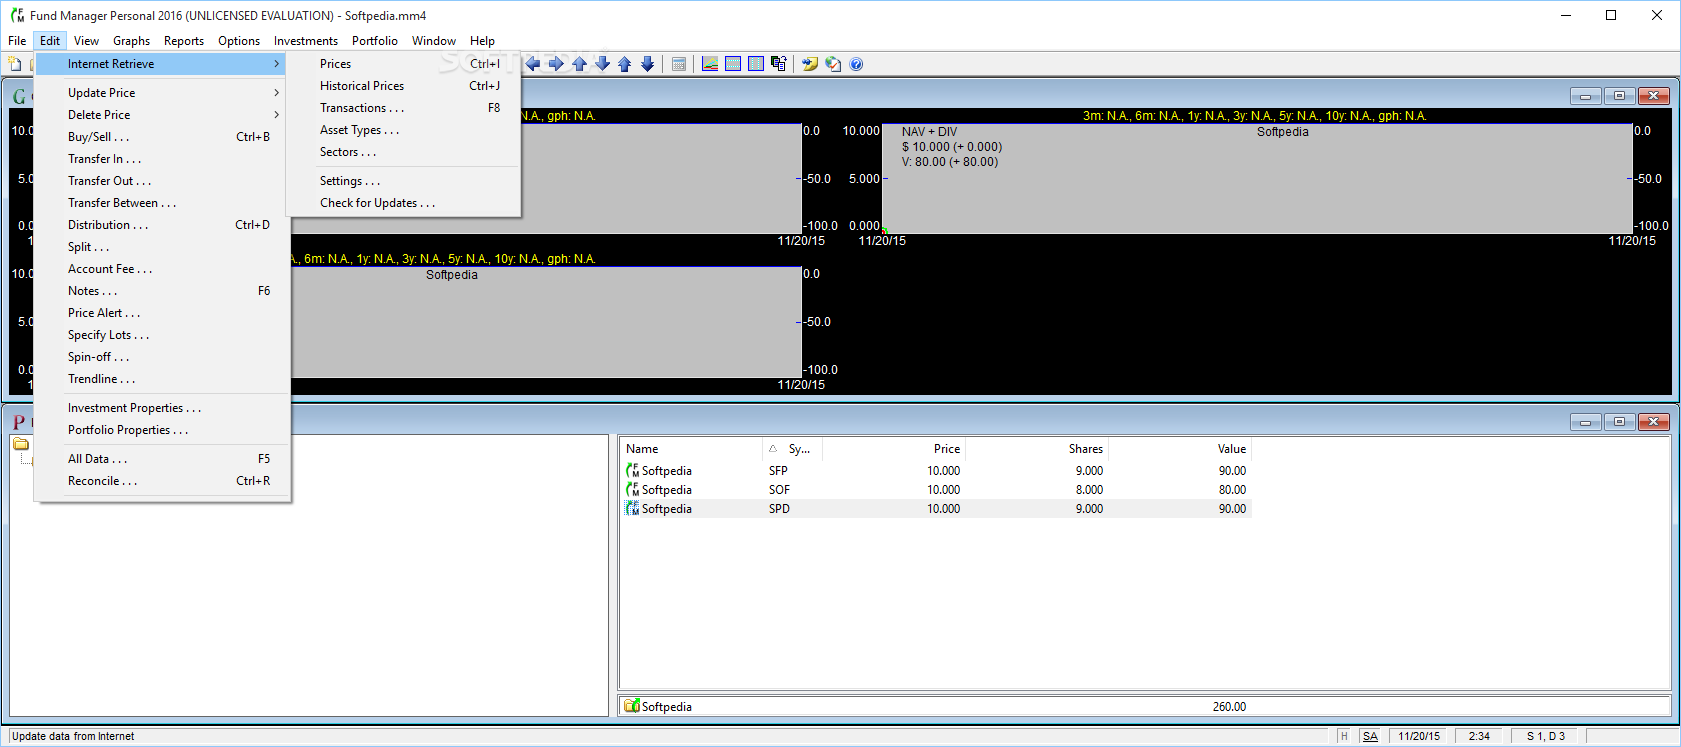Expand the Internet Retrieve submenu arrow
1681x747 pixels.
click(277, 64)
